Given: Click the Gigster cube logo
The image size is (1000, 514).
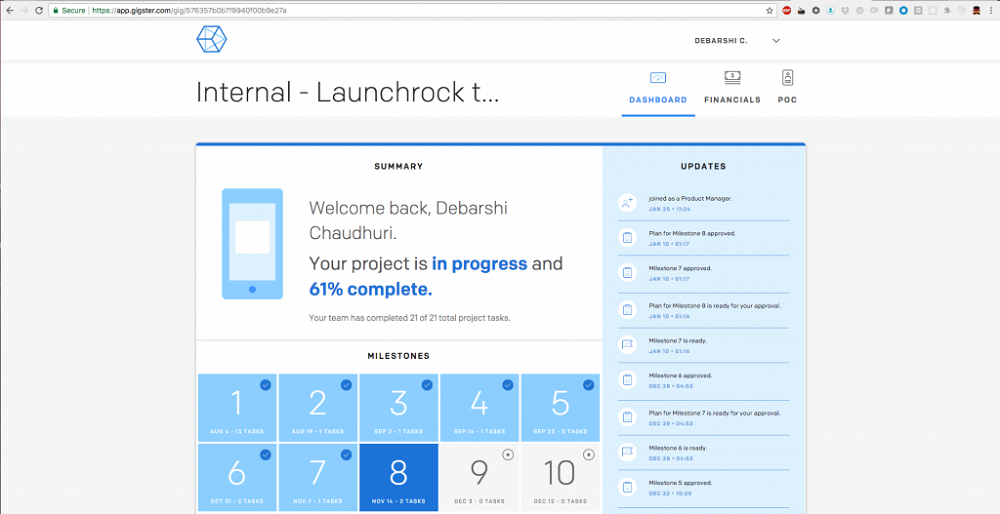Looking at the screenshot, I should point(212,40).
